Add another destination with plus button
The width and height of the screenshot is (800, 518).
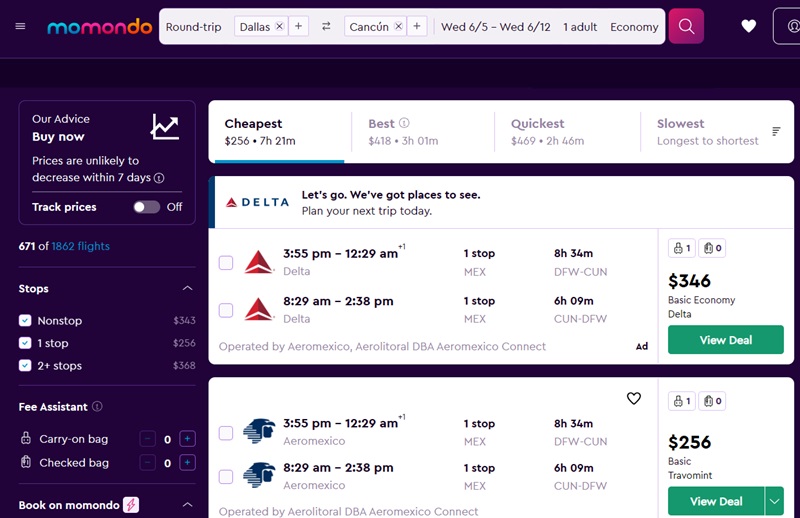click(417, 26)
